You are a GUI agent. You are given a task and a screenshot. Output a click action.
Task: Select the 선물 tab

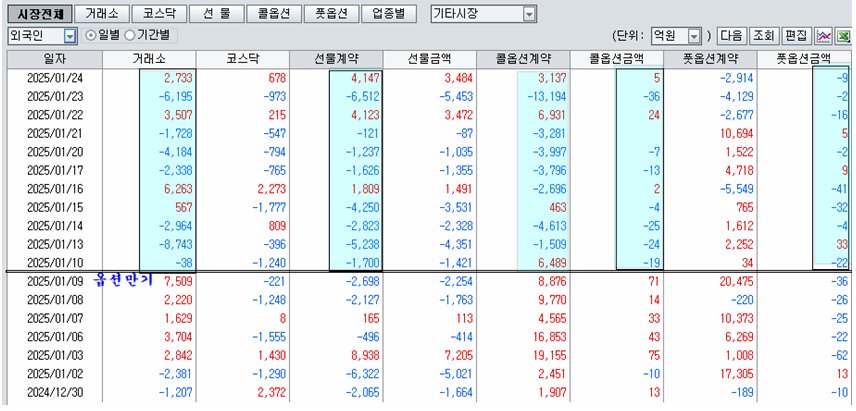tap(215, 14)
